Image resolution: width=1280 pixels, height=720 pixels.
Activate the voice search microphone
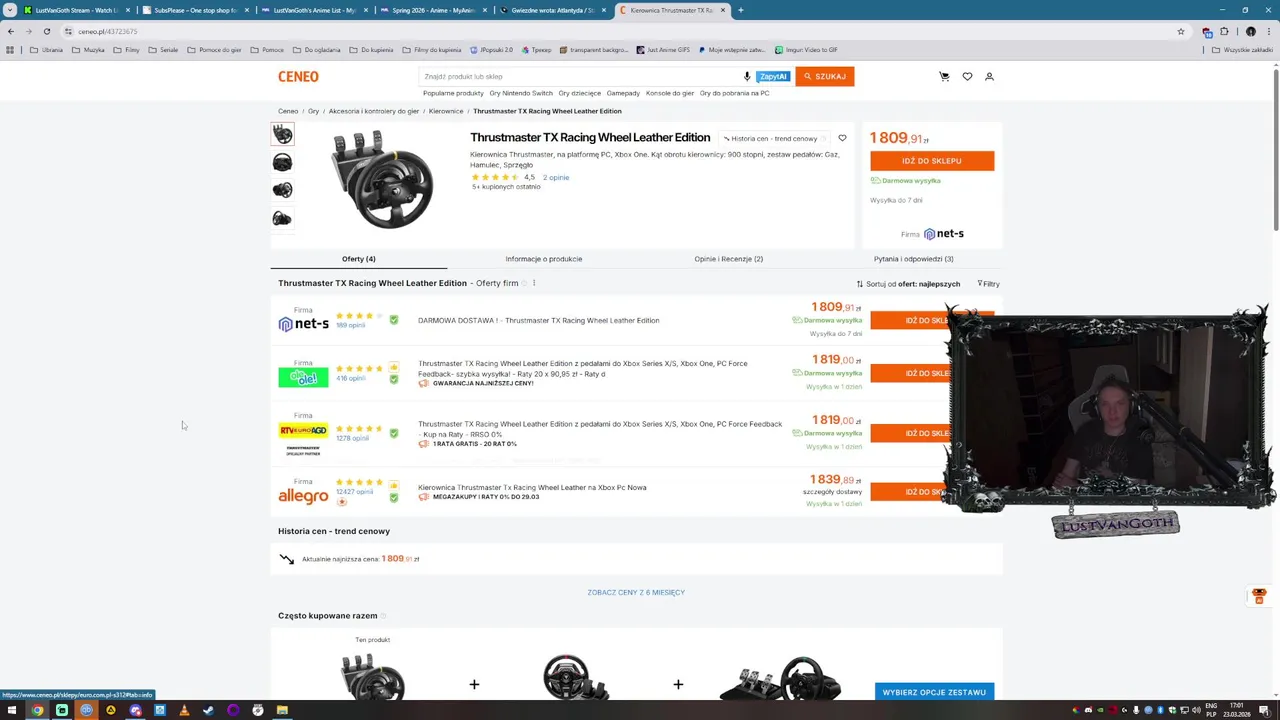tap(747, 76)
